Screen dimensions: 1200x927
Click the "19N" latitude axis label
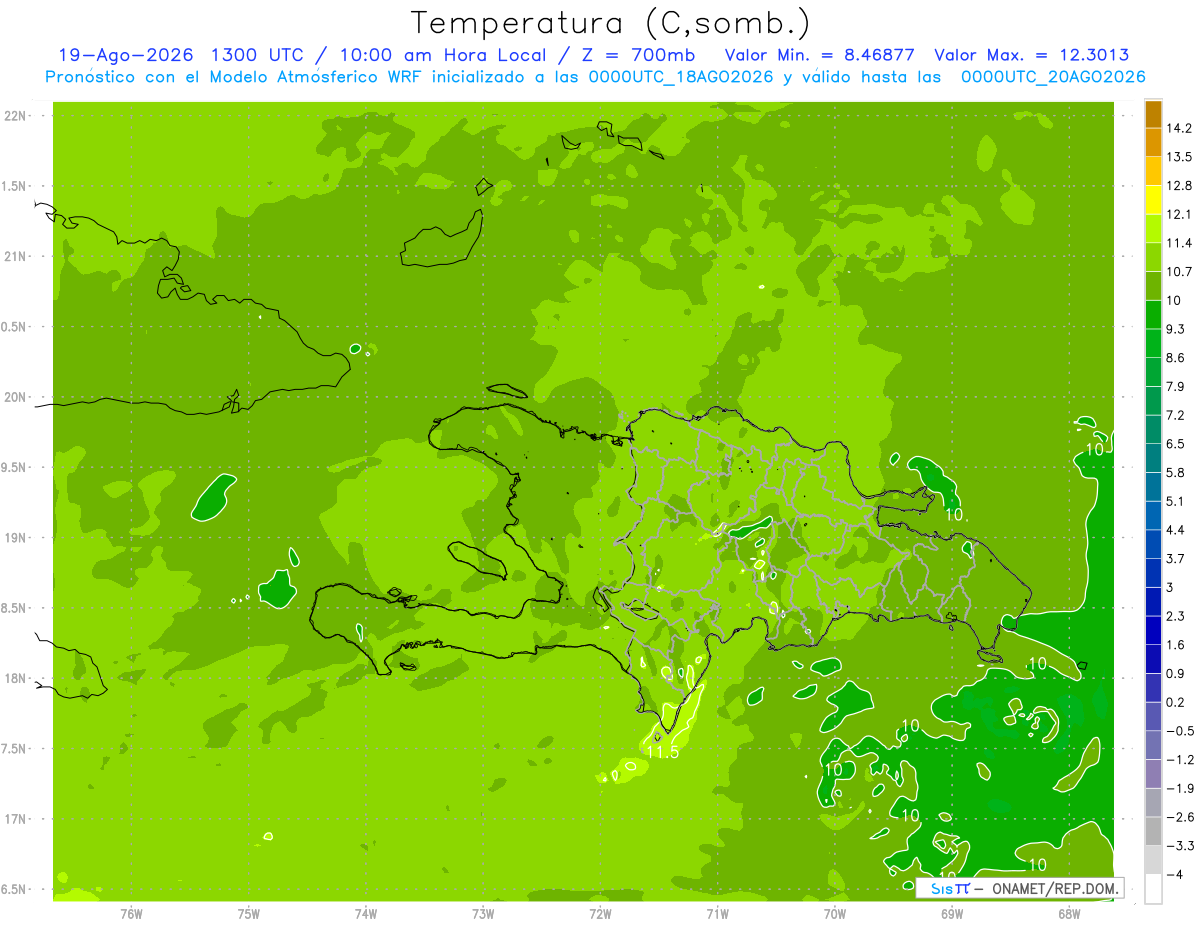(x=16, y=538)
